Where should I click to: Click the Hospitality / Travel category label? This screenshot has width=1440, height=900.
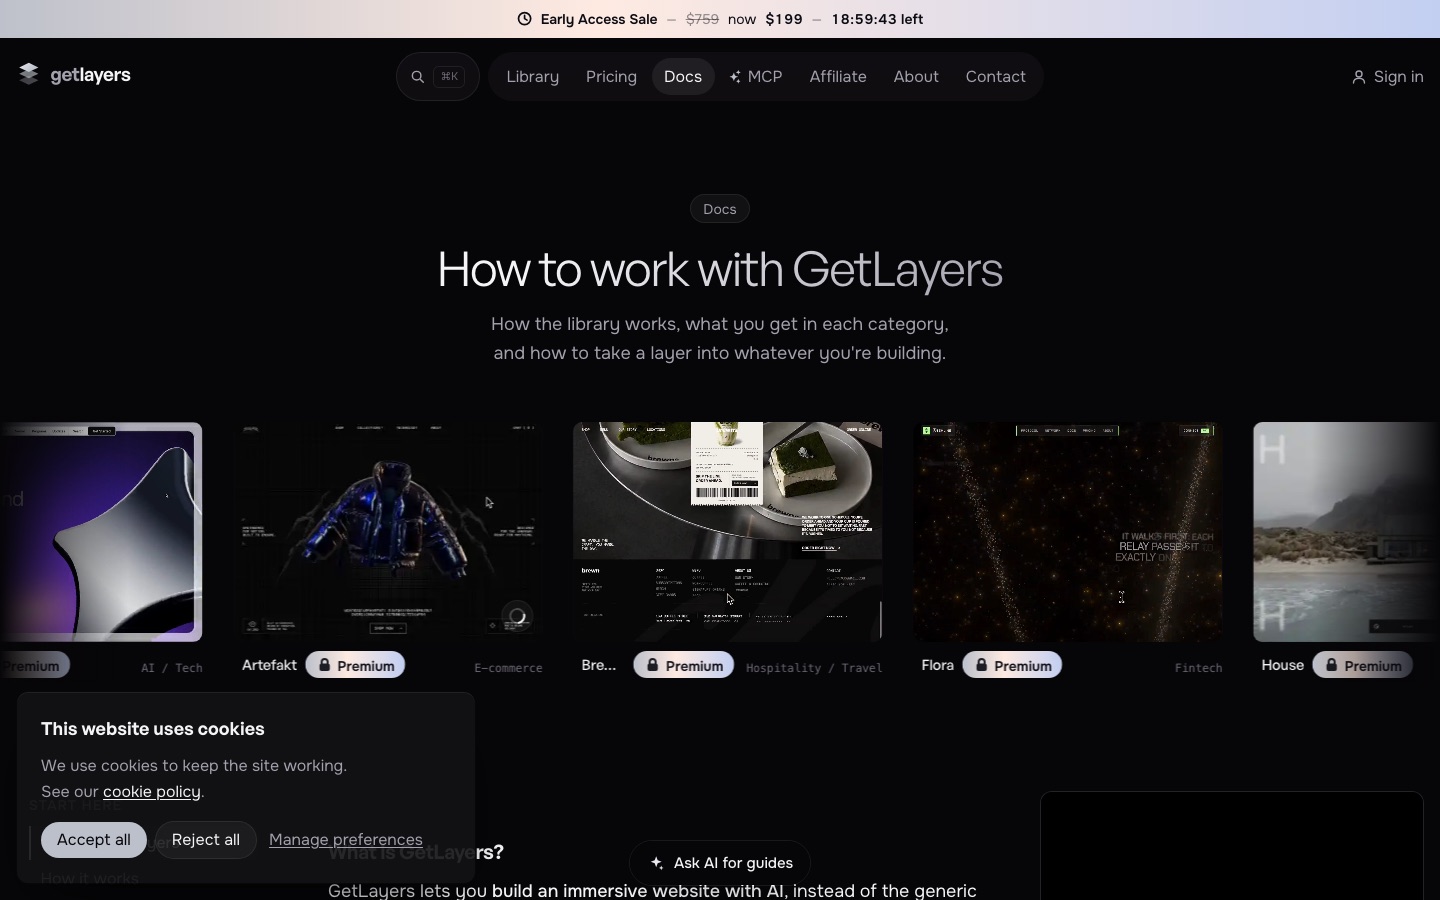[x=814, y=668]
